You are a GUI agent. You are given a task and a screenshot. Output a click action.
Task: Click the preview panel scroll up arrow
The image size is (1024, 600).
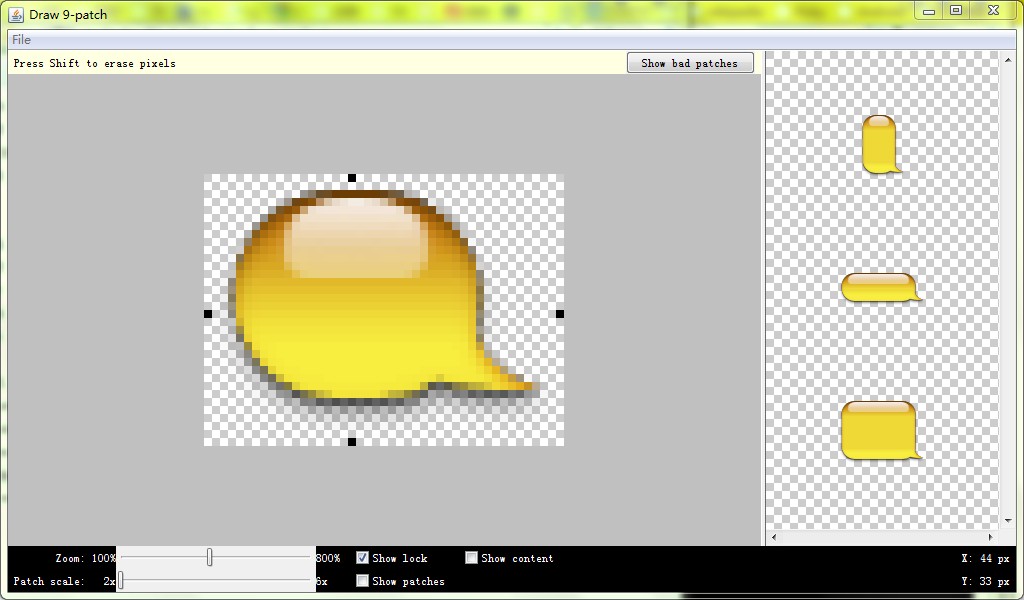[1008, 60]
